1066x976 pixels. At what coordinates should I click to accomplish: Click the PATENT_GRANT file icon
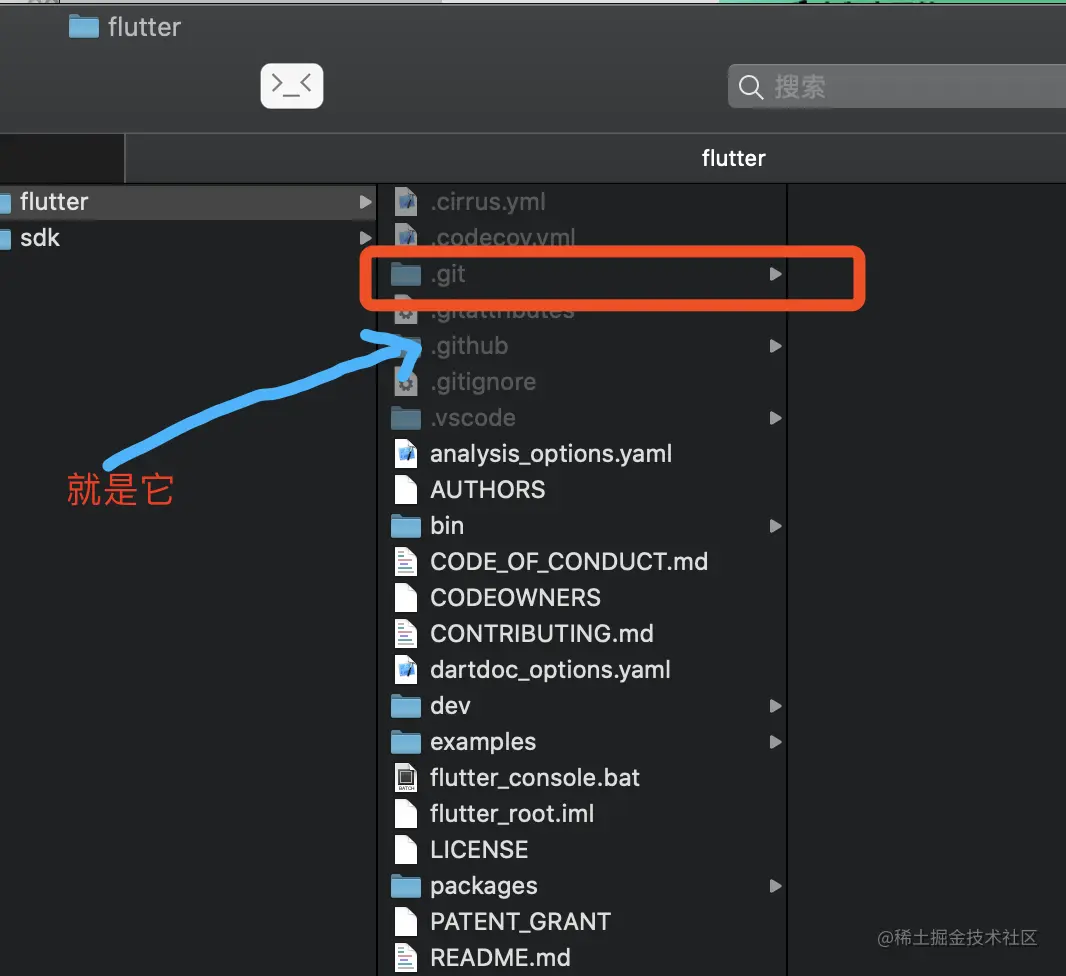pos(406,922)
